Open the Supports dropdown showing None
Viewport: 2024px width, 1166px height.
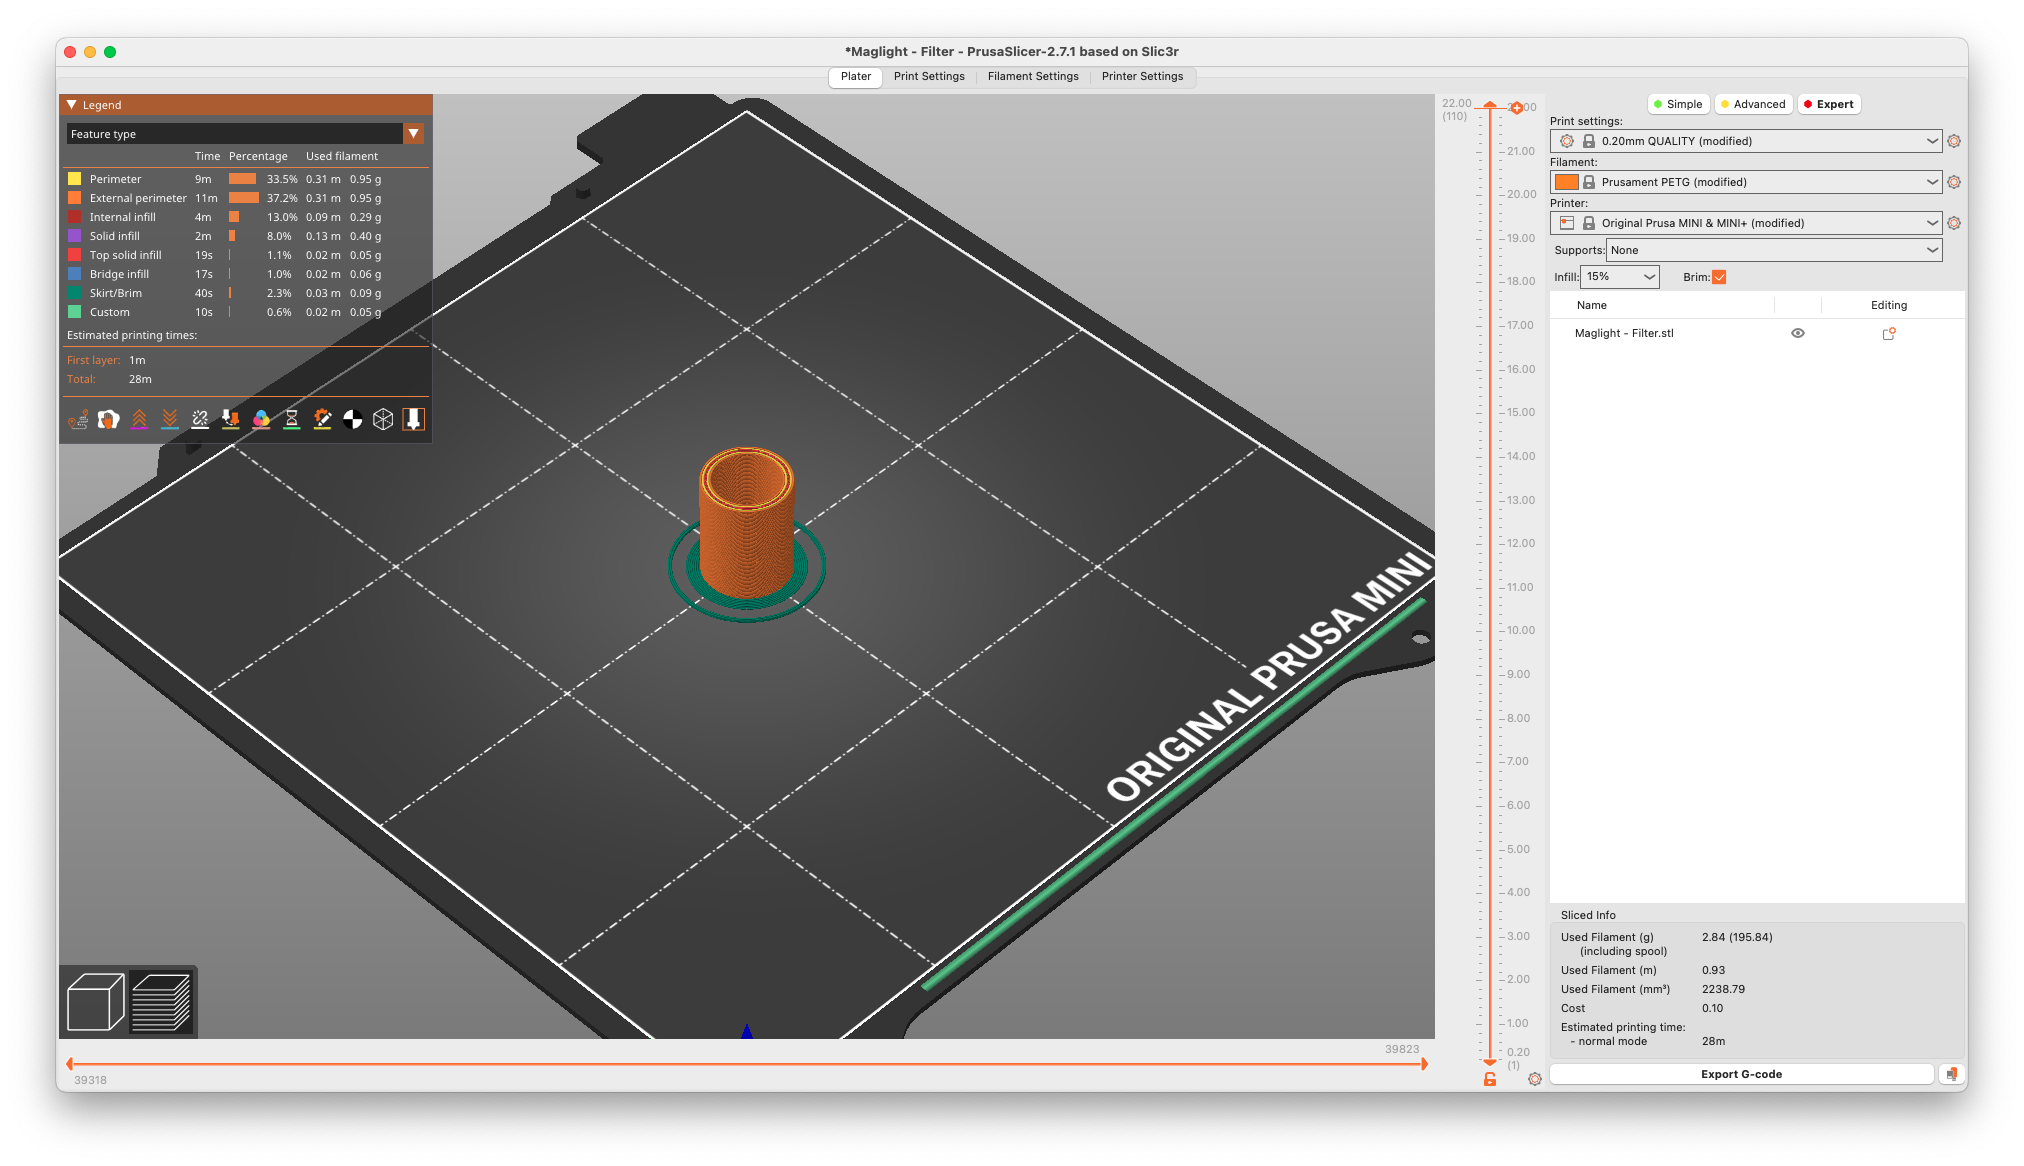pos(1774,250)
